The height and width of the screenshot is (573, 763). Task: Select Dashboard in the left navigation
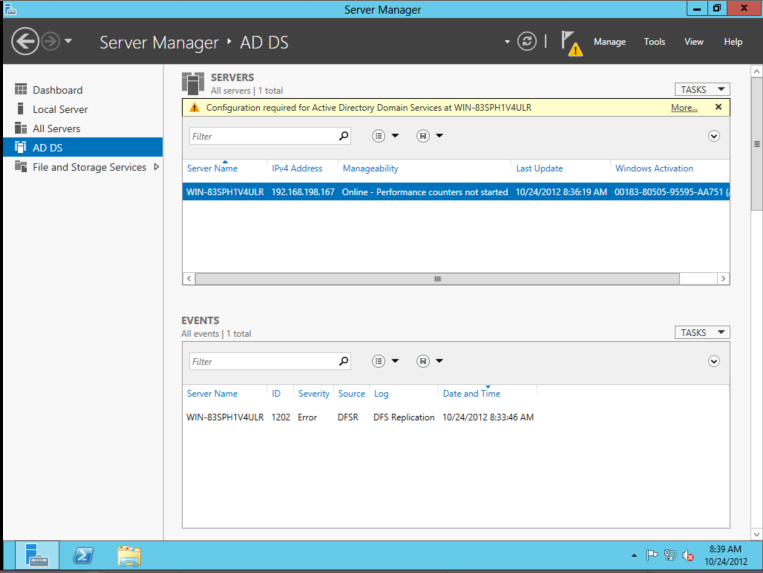tap(57, 90)
